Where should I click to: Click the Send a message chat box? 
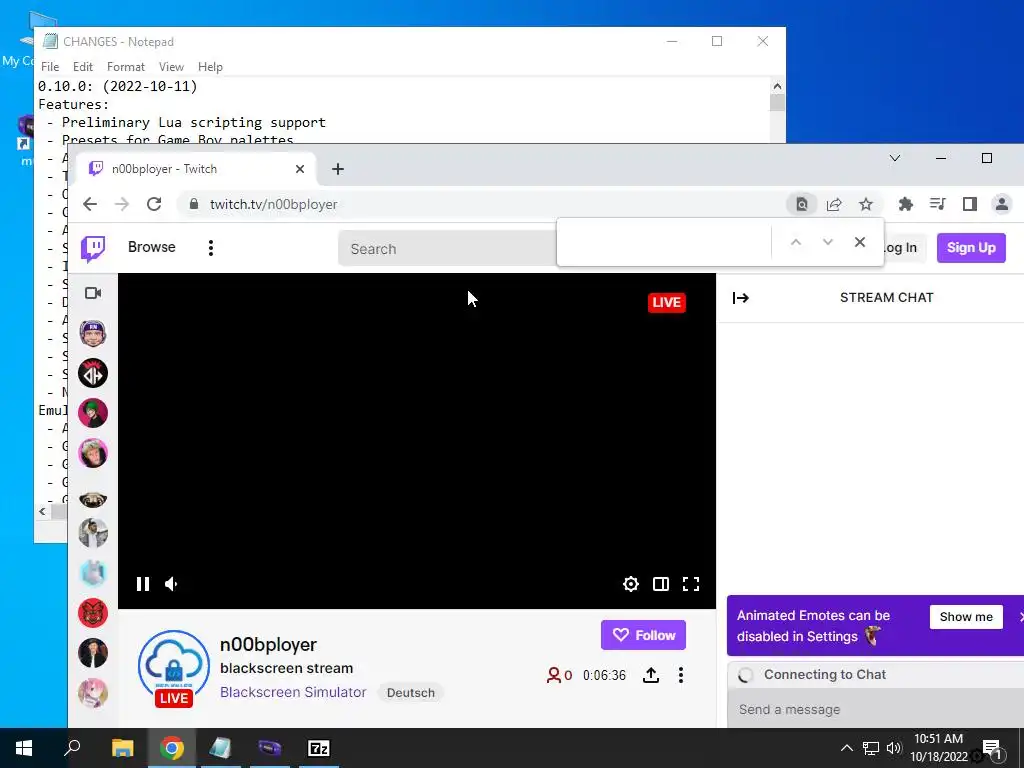(x=875, y=709)
